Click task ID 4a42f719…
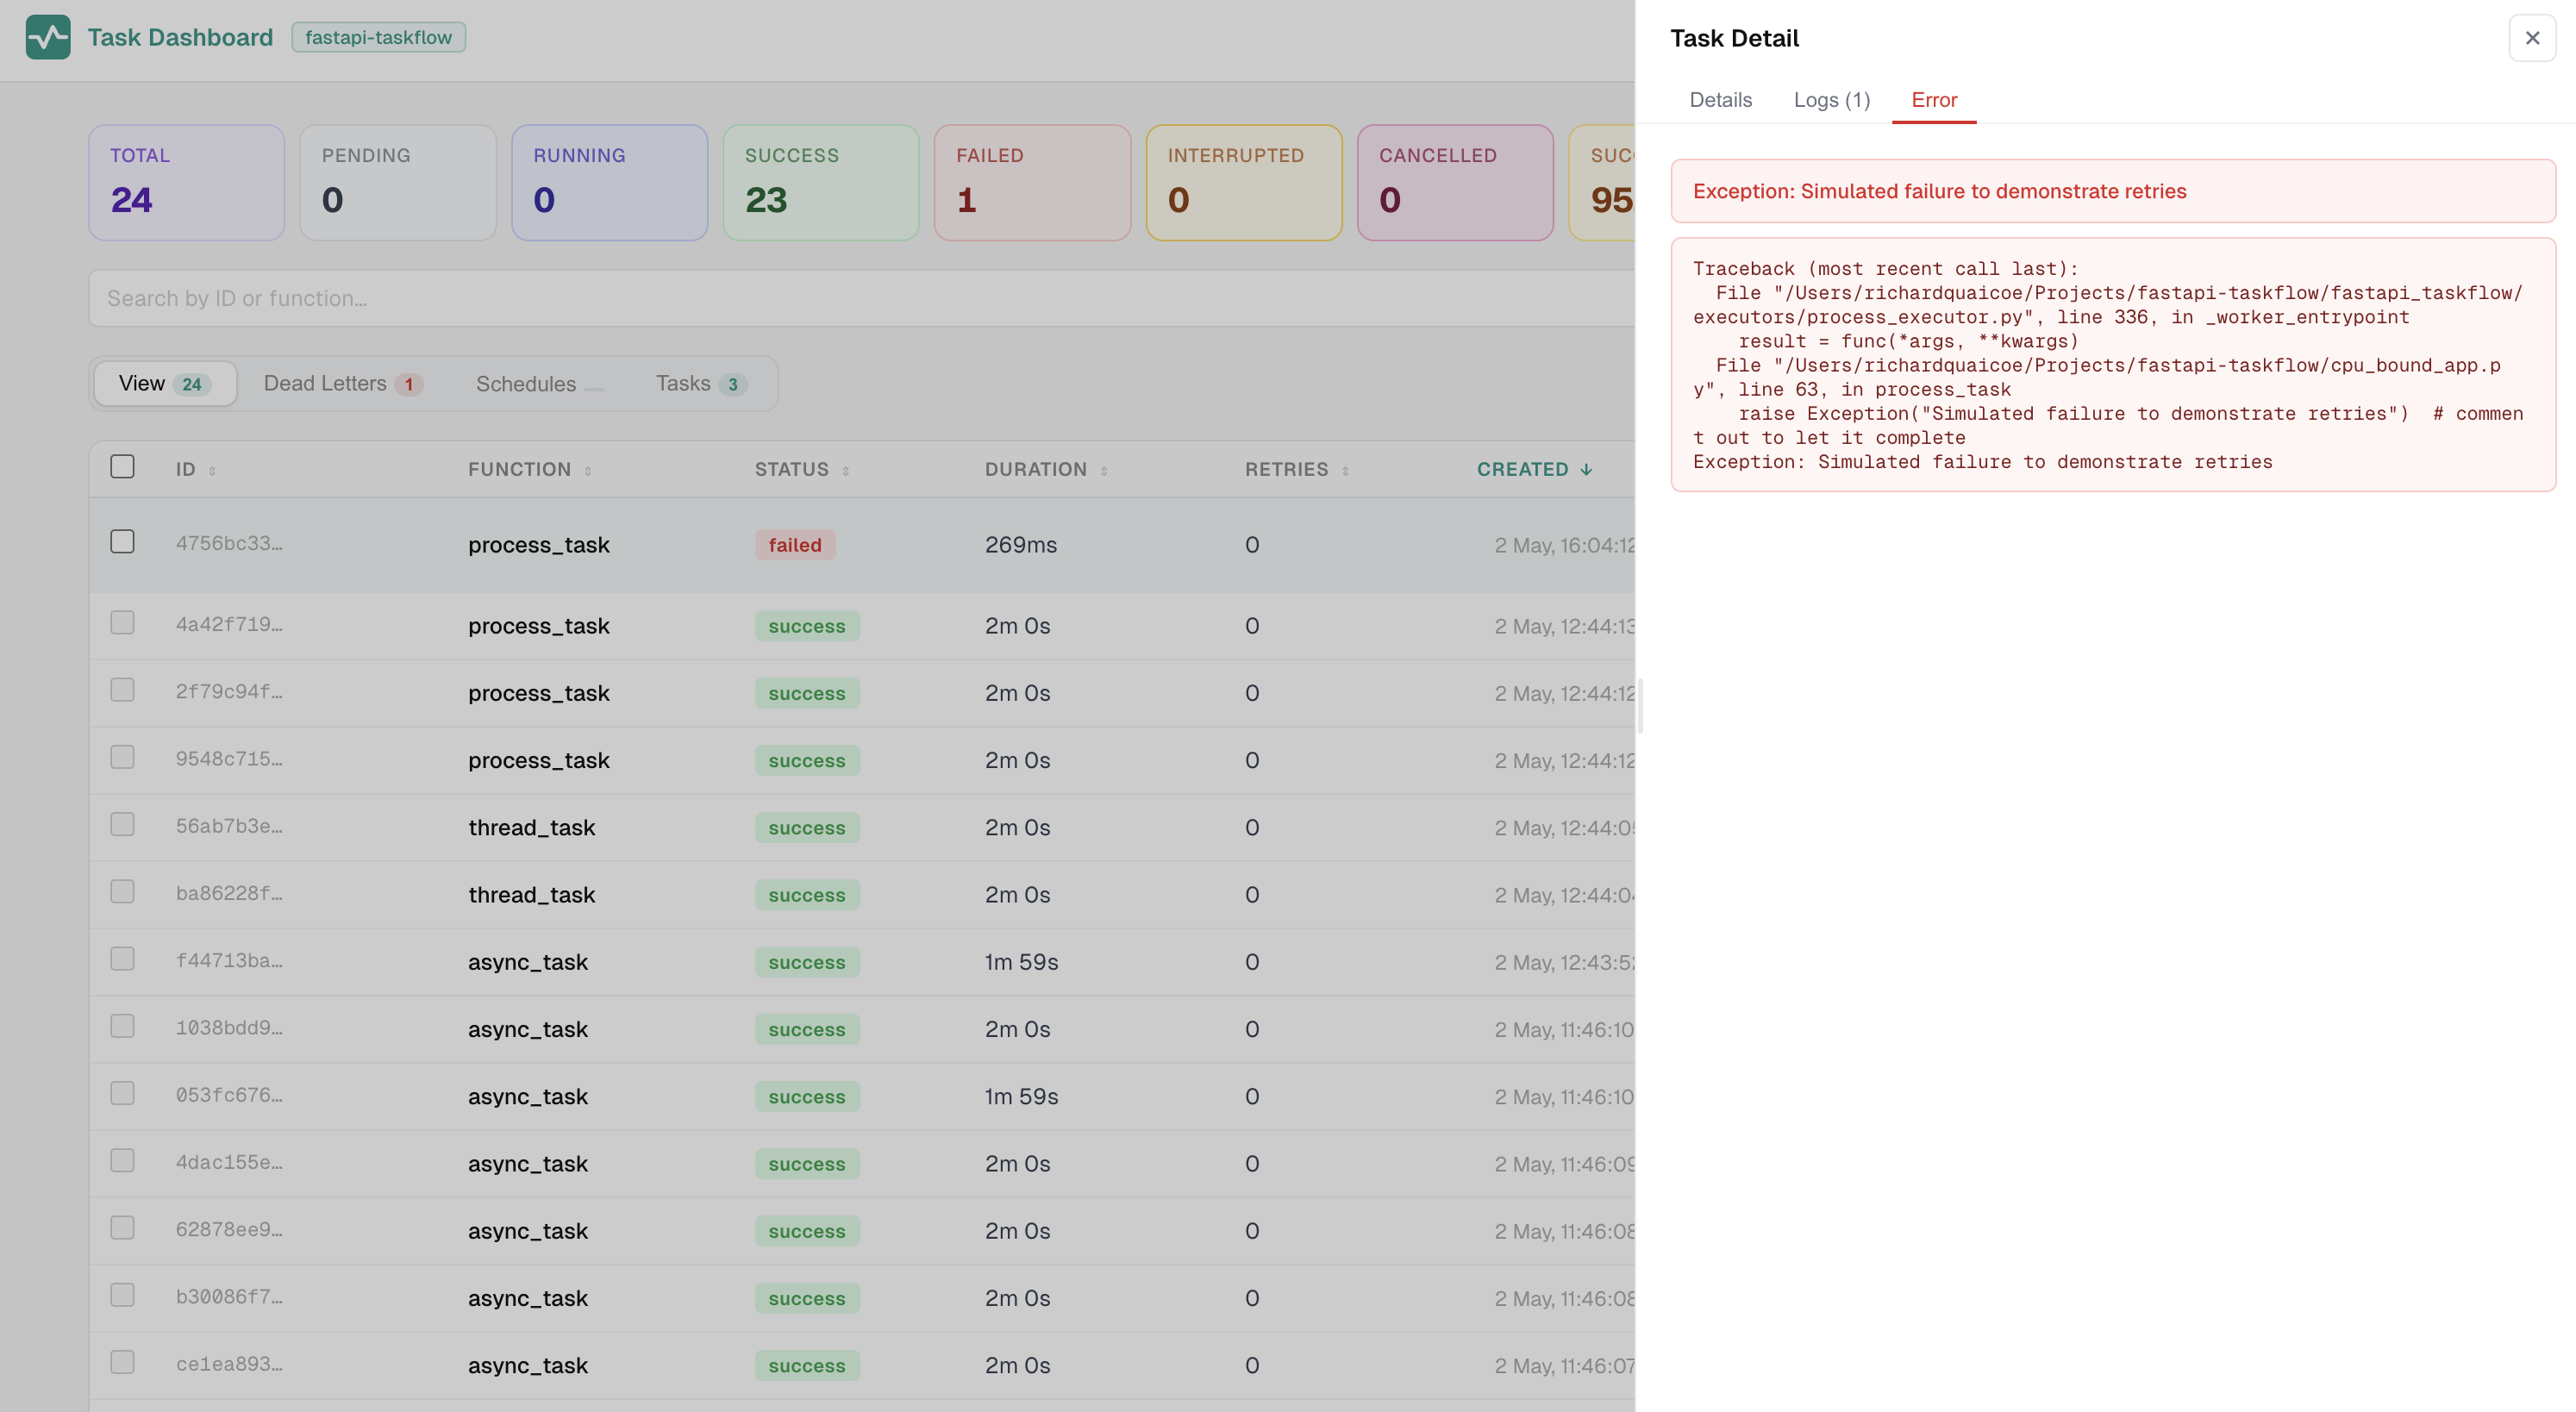2576x1412 pixels. point(229,625)
